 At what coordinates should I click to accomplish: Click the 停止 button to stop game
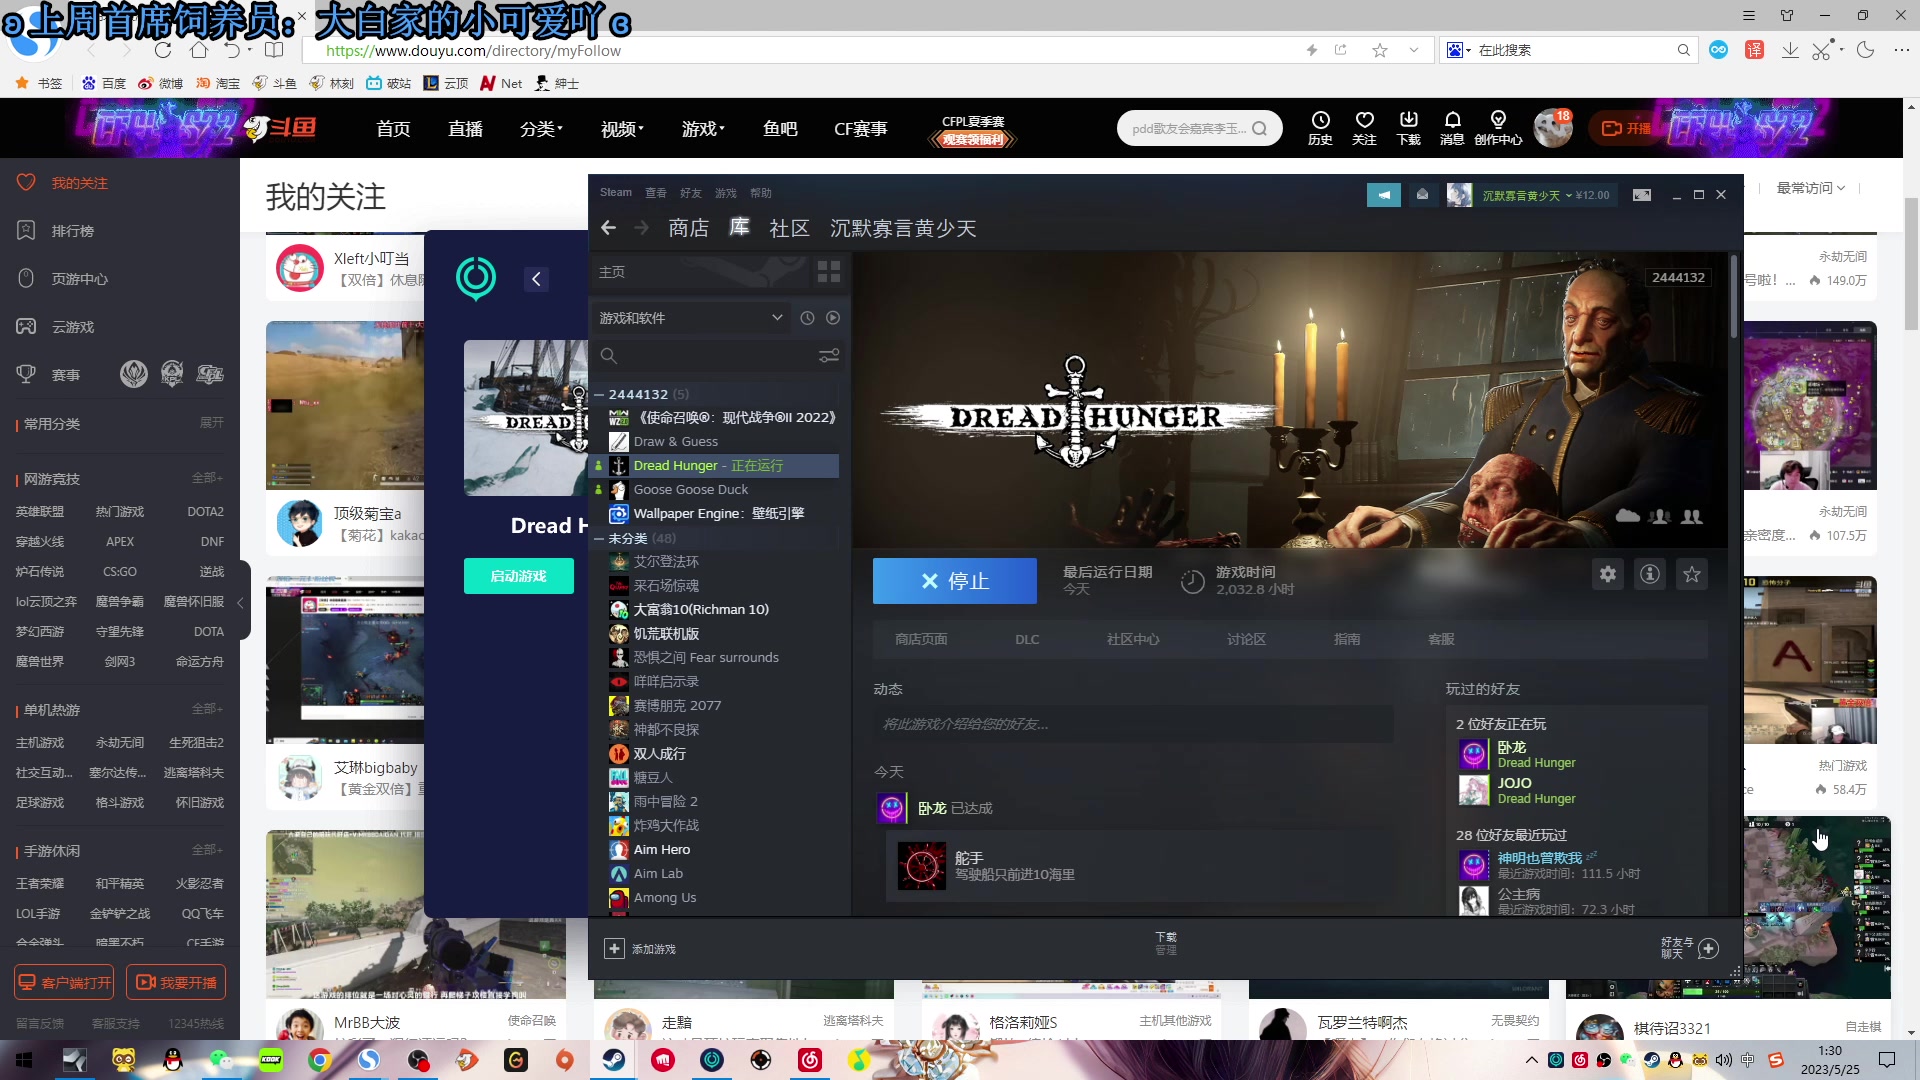(x=954, y=581)
